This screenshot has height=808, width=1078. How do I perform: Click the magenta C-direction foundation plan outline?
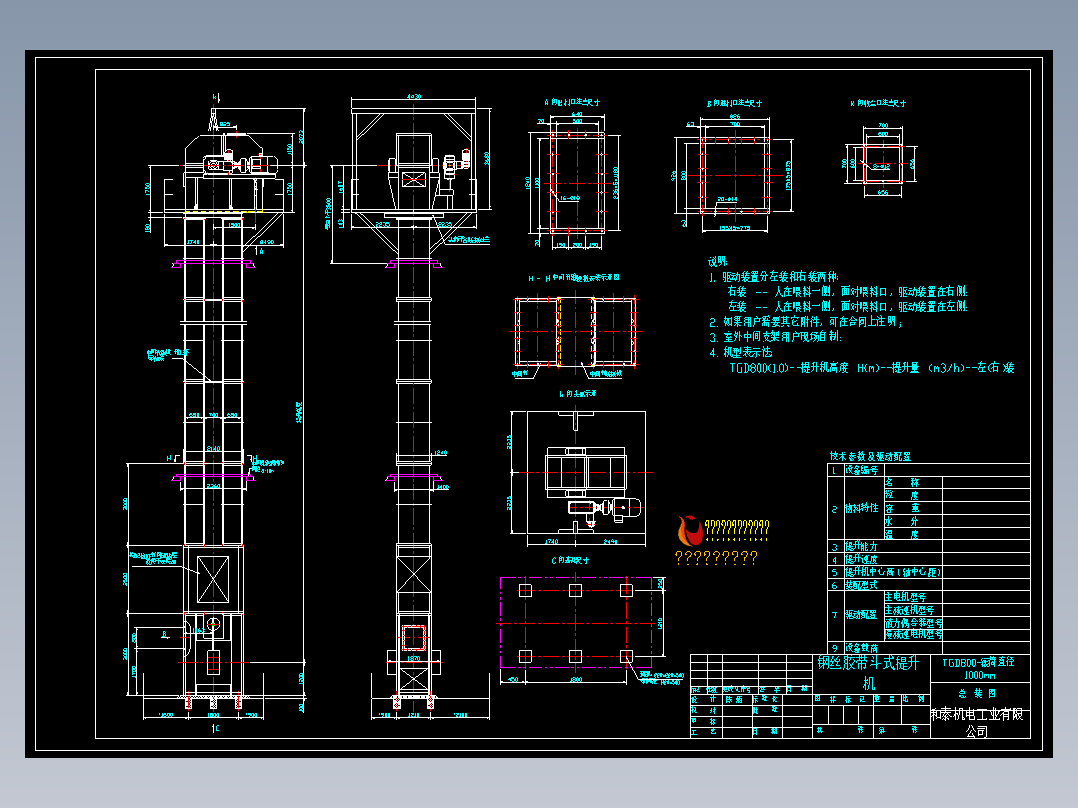click(576, 623)
